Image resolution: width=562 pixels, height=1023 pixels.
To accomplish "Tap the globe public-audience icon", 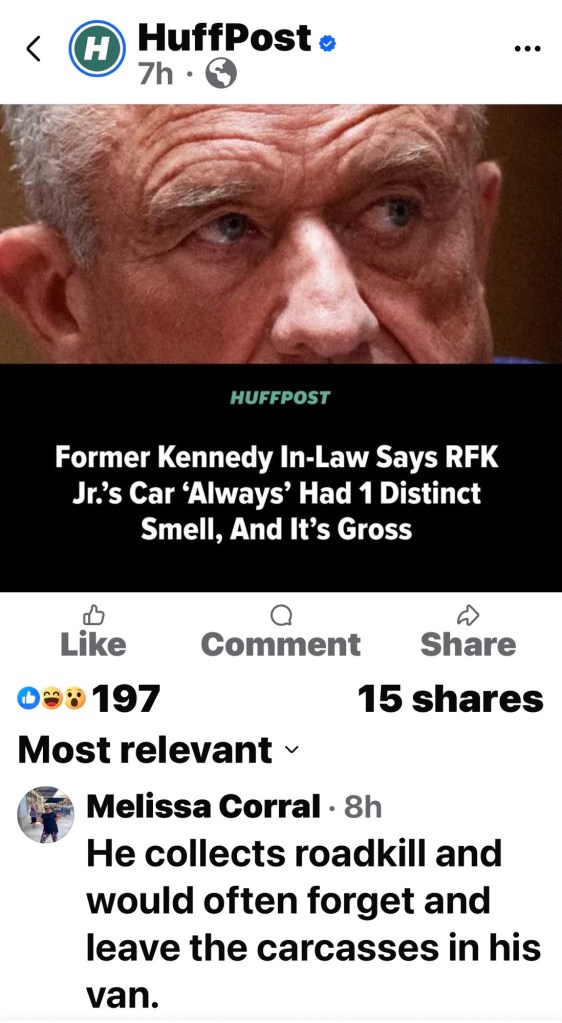I will click(x=221, y=75).
